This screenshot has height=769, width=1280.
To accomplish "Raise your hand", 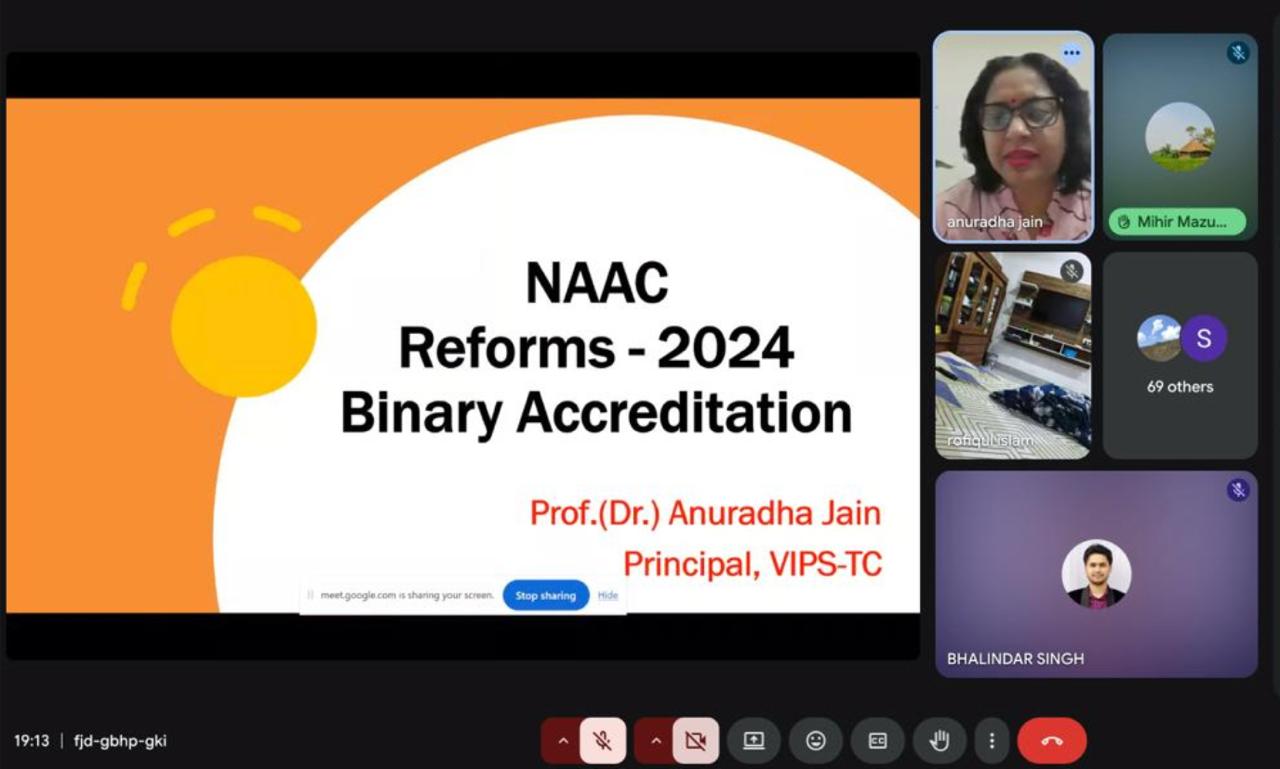I will tap(939, 741).
